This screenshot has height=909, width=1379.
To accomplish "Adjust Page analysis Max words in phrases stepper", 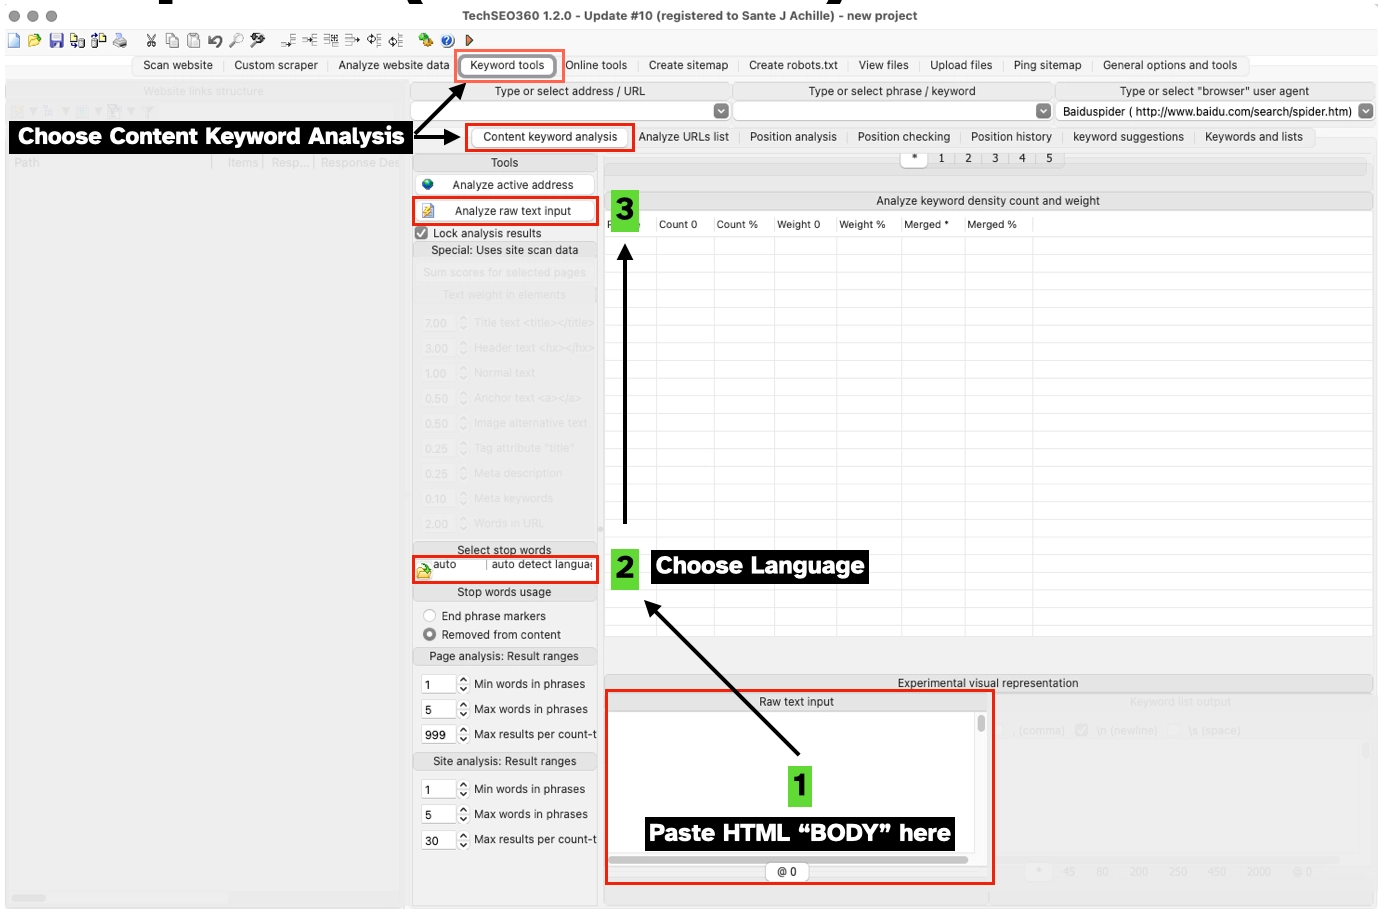I will click(463, 709).
